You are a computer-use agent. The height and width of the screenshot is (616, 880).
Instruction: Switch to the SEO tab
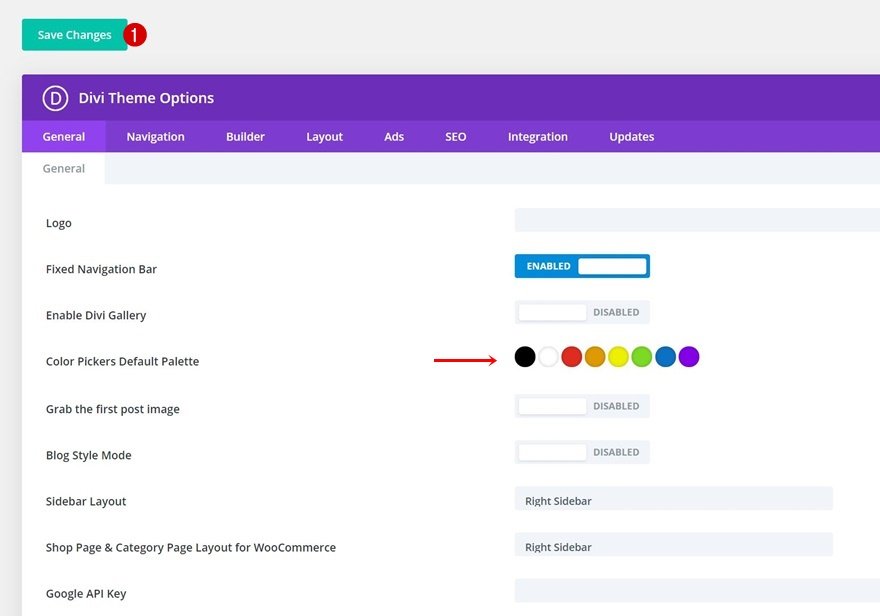pyautogui.click(x=455, y=136)
